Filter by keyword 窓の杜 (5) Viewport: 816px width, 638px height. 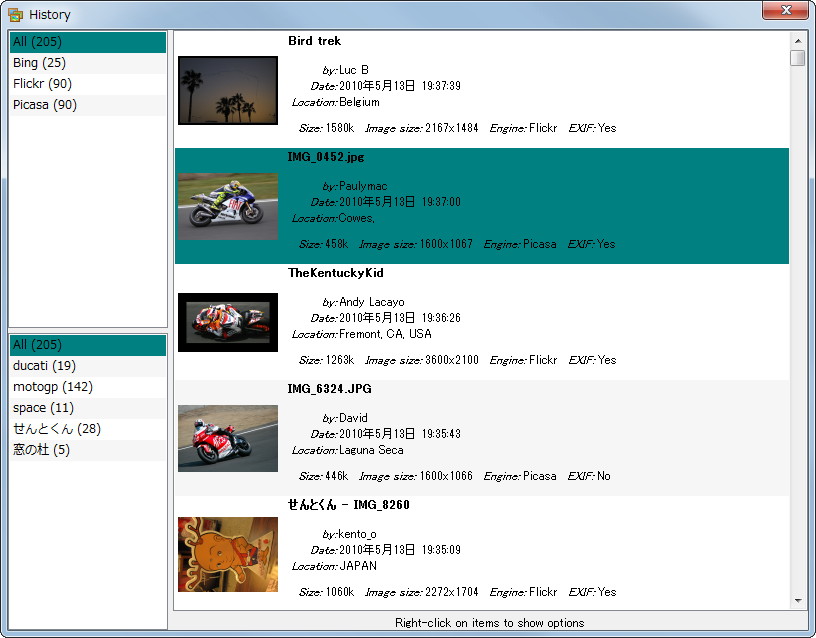click(87, 450)
